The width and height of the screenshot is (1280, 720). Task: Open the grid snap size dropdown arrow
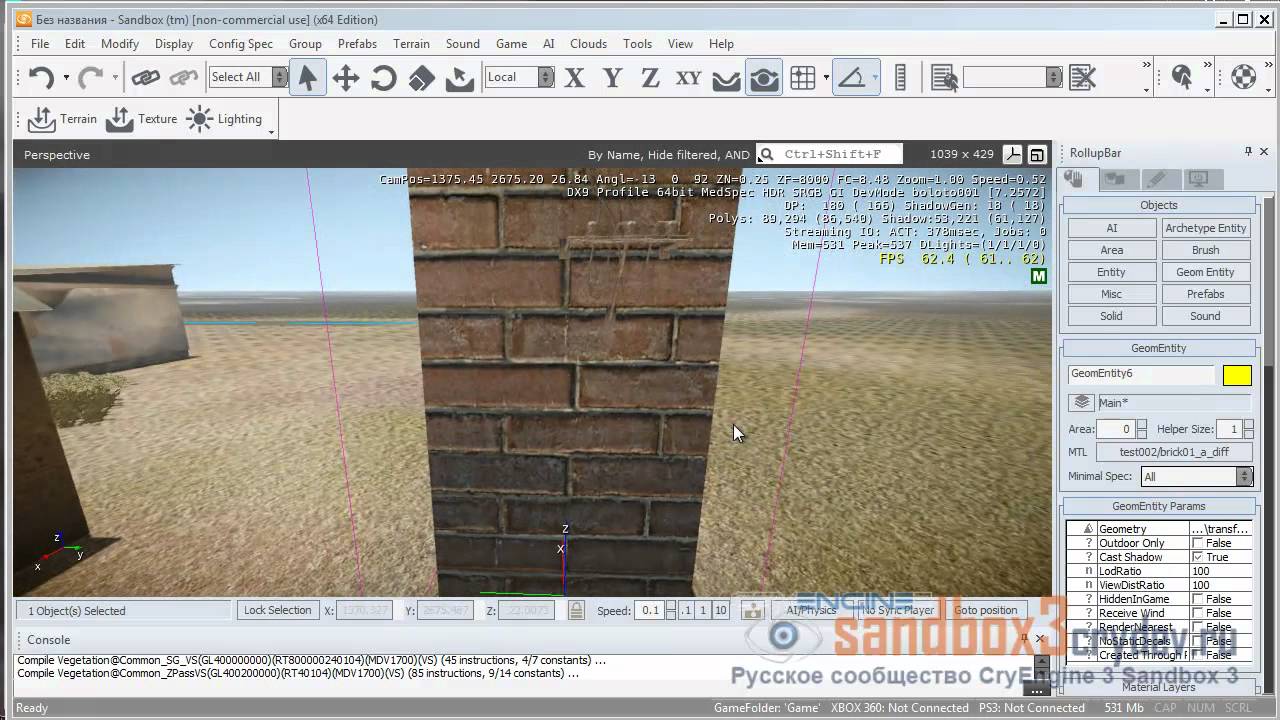[826, 77]
